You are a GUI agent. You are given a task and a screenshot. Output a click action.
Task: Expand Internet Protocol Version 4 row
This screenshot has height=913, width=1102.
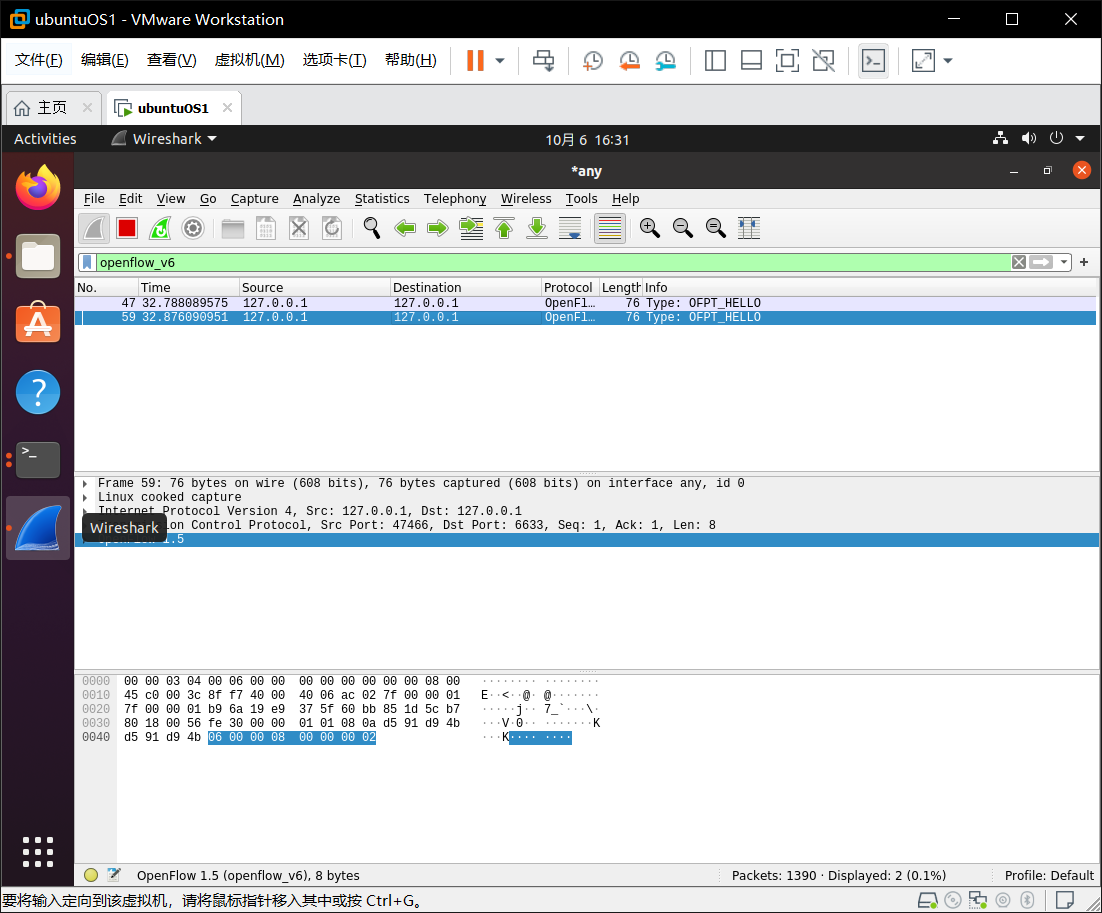[x=85, y=512]
